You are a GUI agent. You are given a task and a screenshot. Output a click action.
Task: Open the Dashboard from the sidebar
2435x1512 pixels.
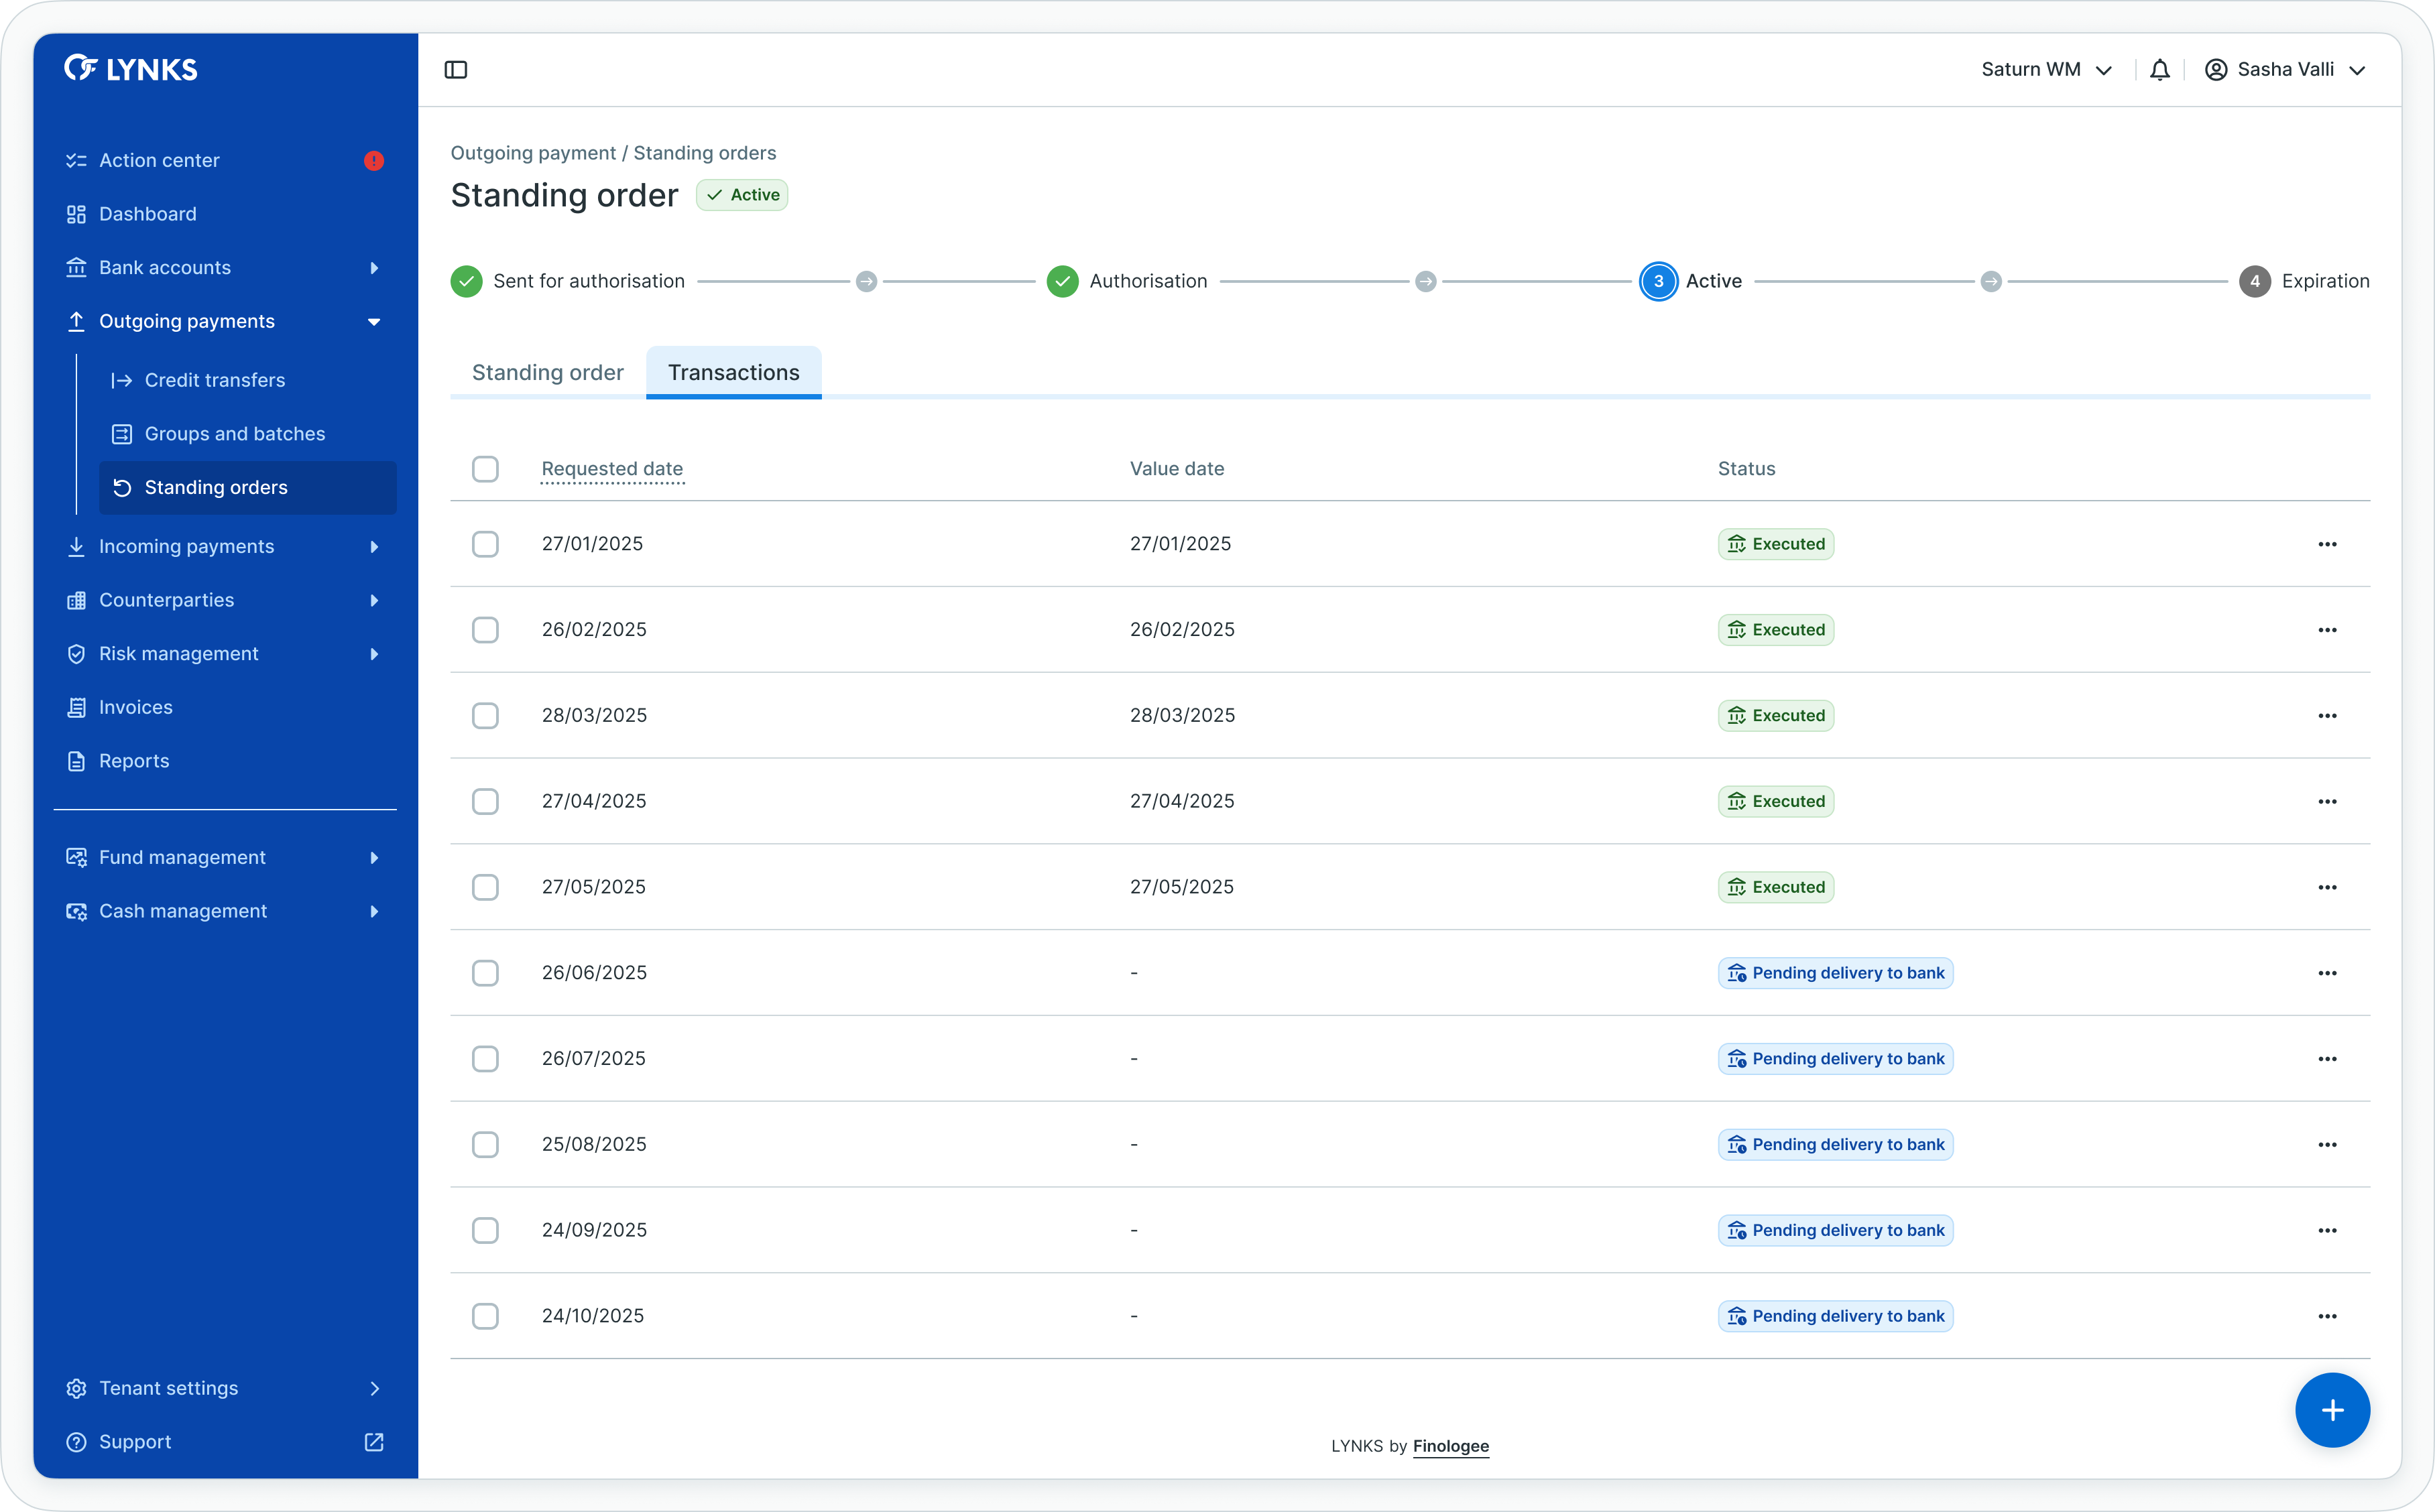[x=148, y=214]
